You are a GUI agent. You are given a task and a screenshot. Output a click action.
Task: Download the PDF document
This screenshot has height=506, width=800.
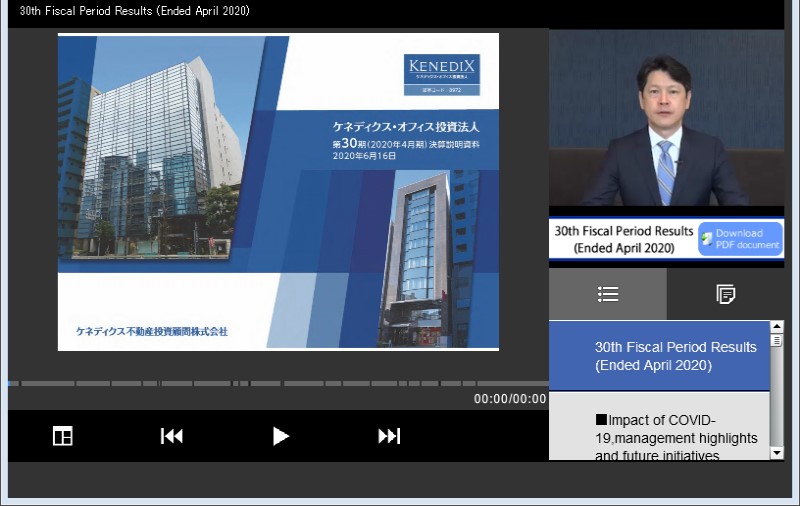coord(740,239)
